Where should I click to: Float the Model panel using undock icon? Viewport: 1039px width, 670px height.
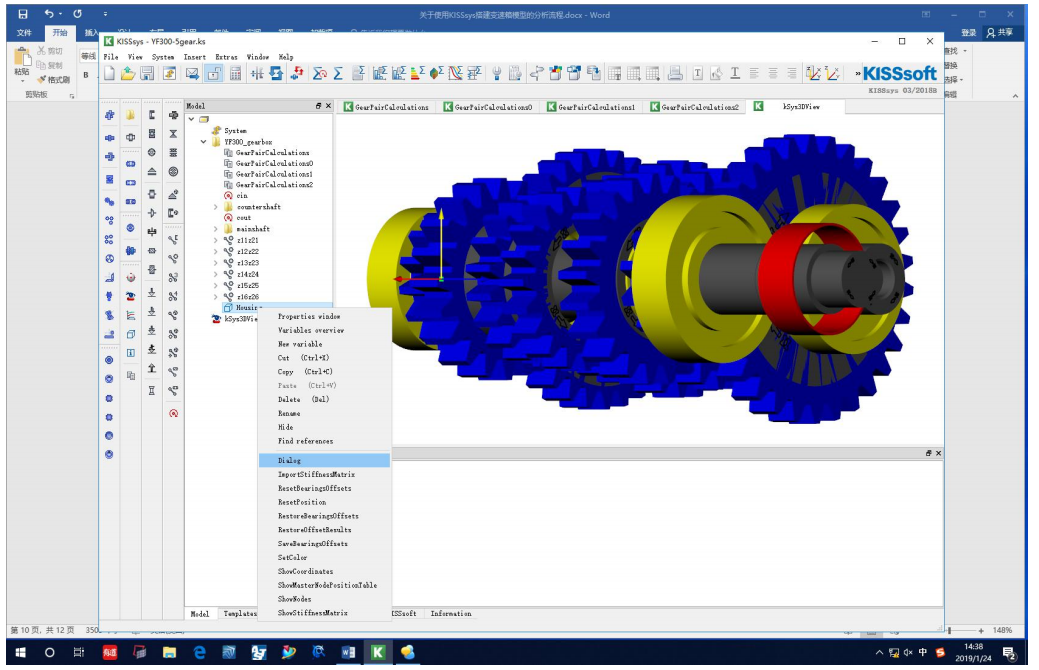(319, 106)
